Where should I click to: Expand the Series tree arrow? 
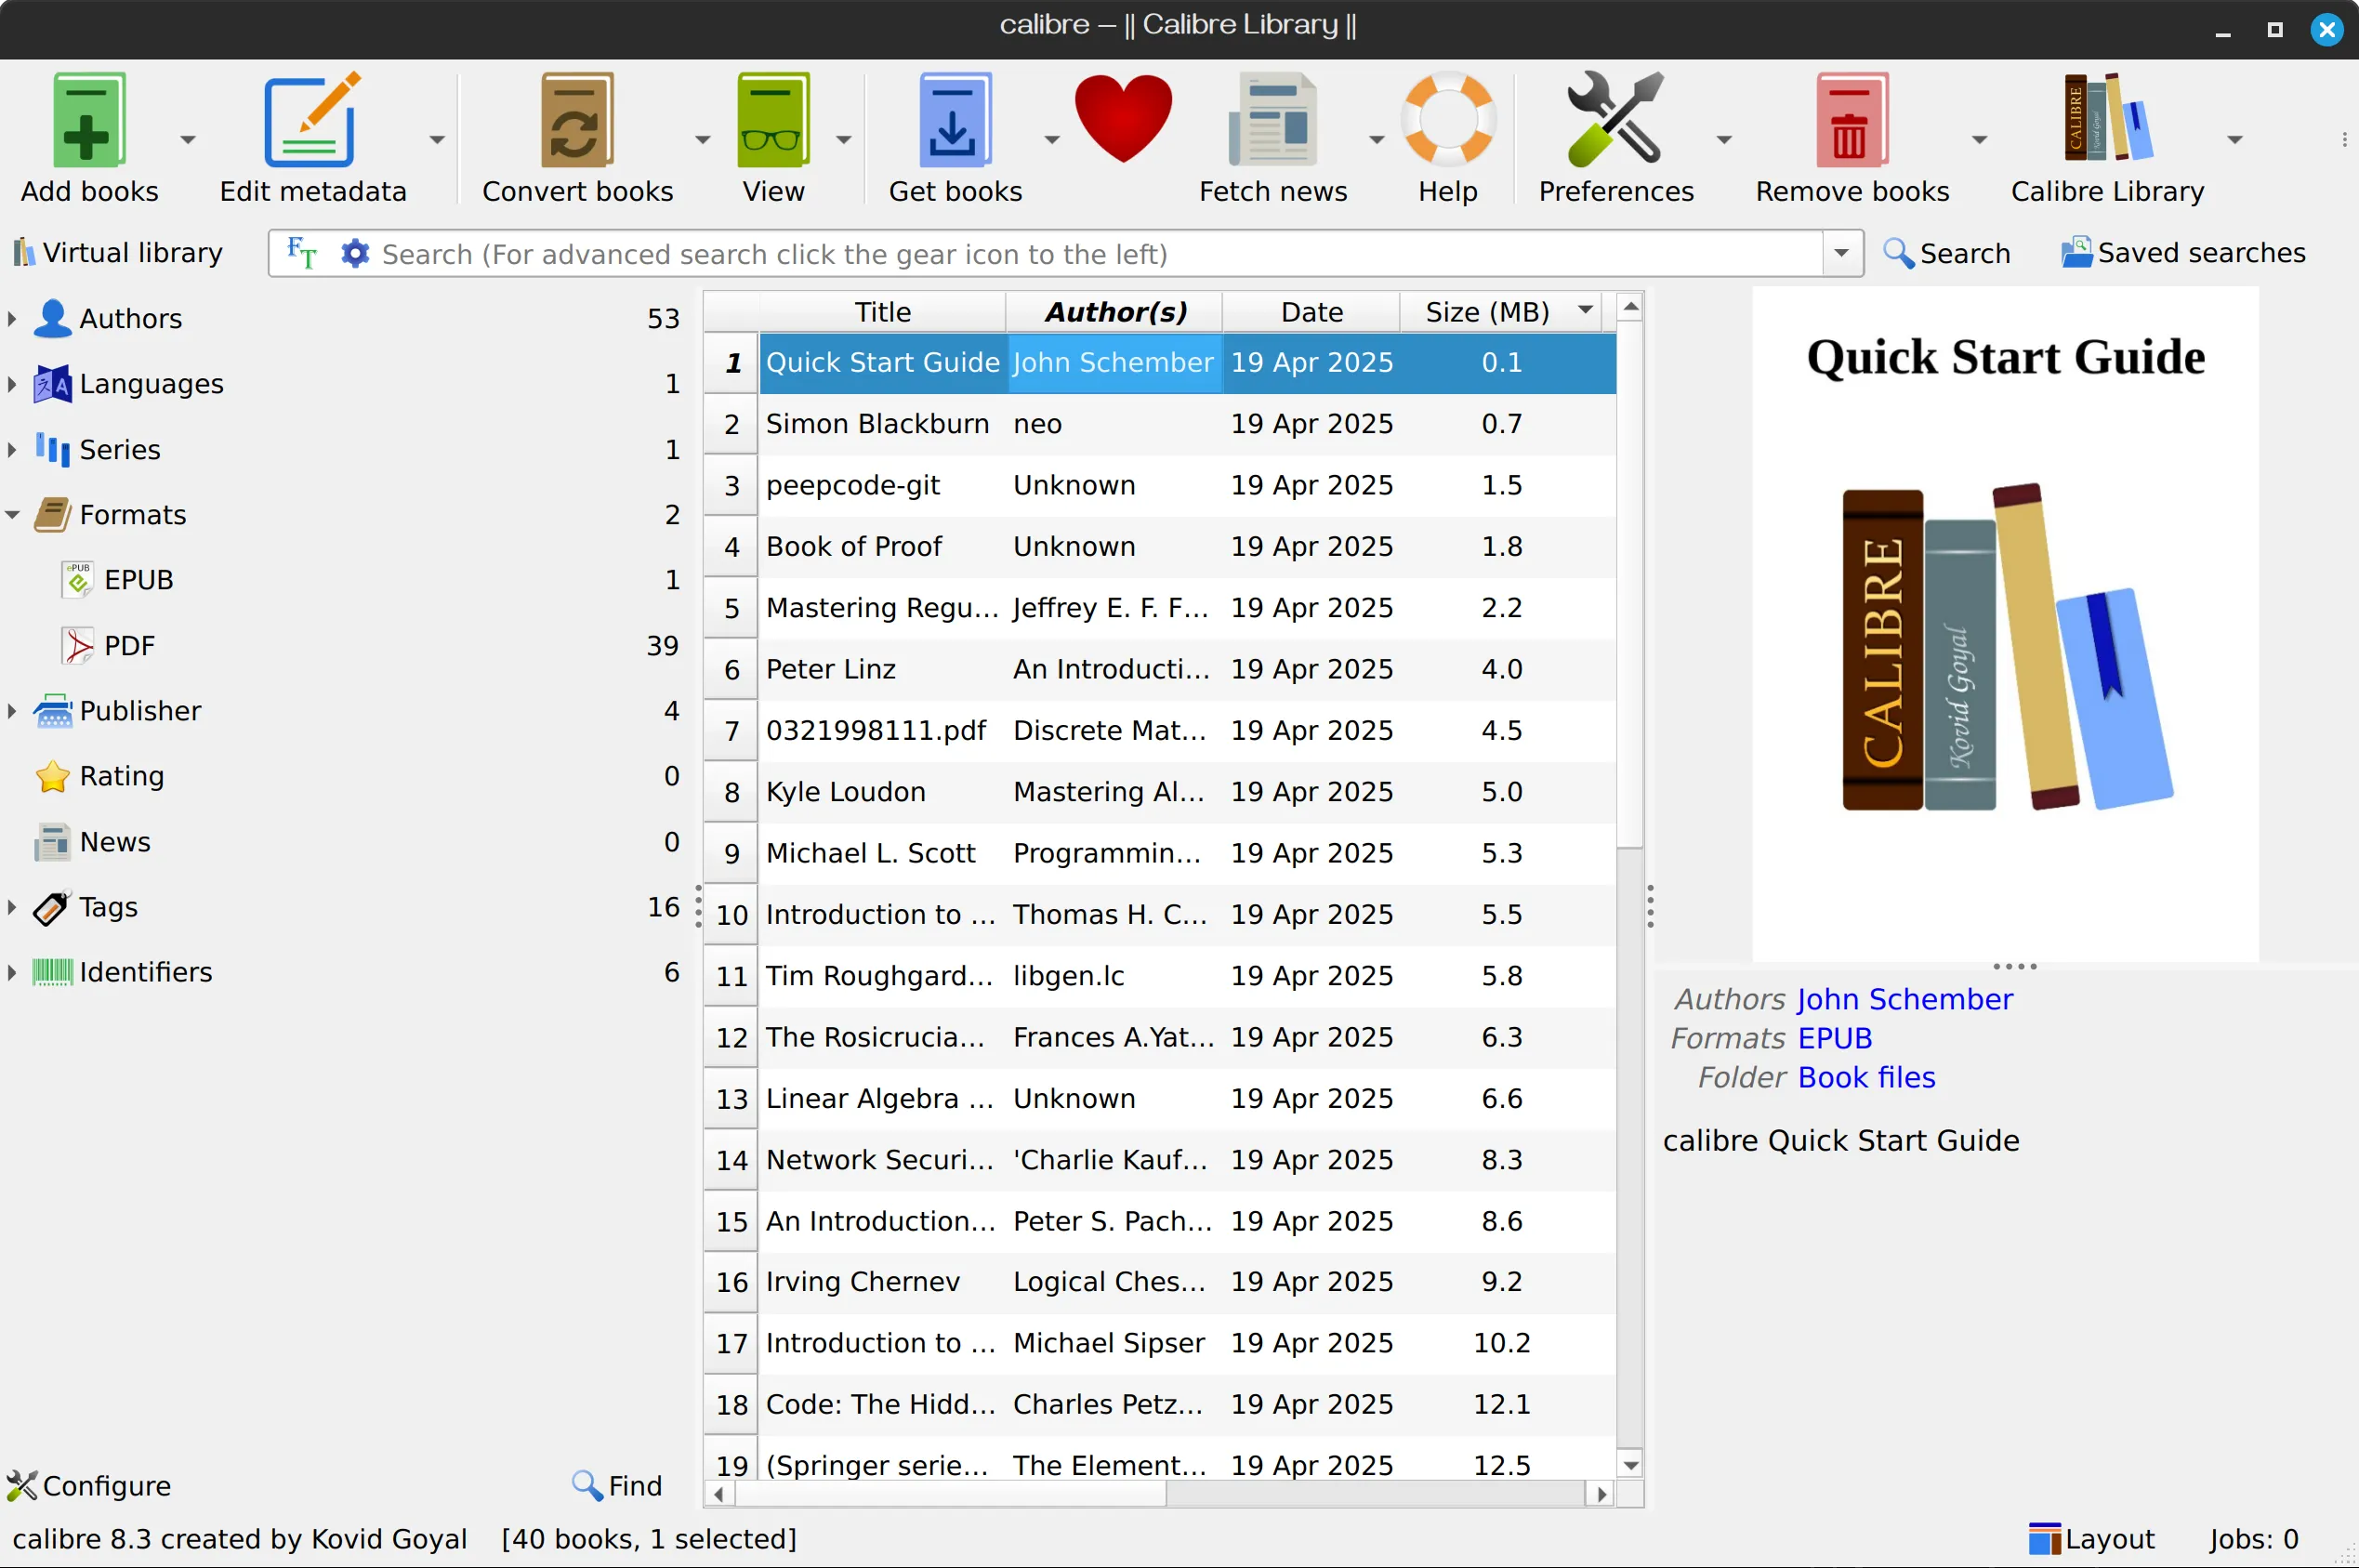pyautogui.click(x=12, y=449)
